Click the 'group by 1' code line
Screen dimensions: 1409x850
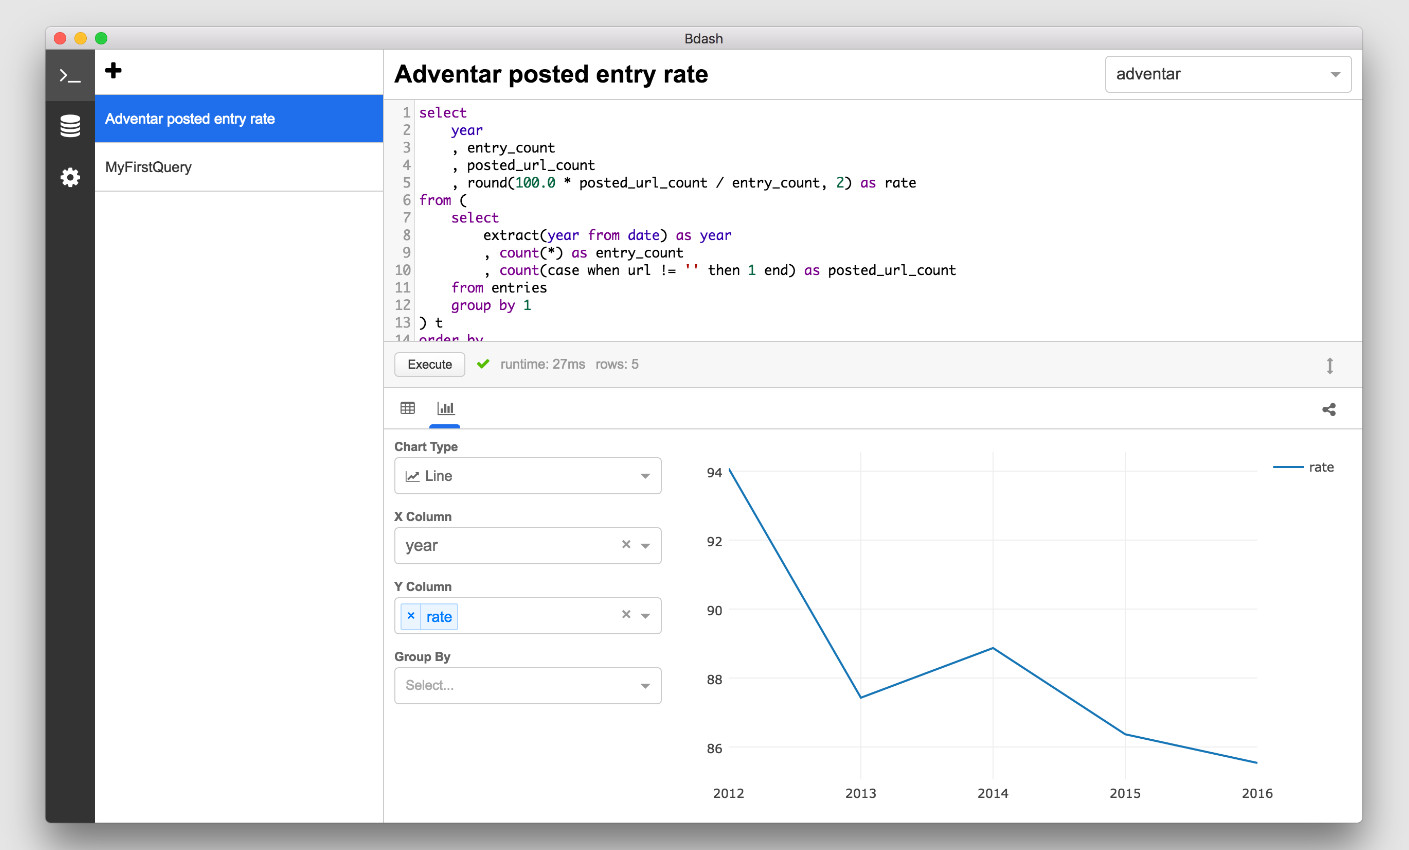pos(491,305)
